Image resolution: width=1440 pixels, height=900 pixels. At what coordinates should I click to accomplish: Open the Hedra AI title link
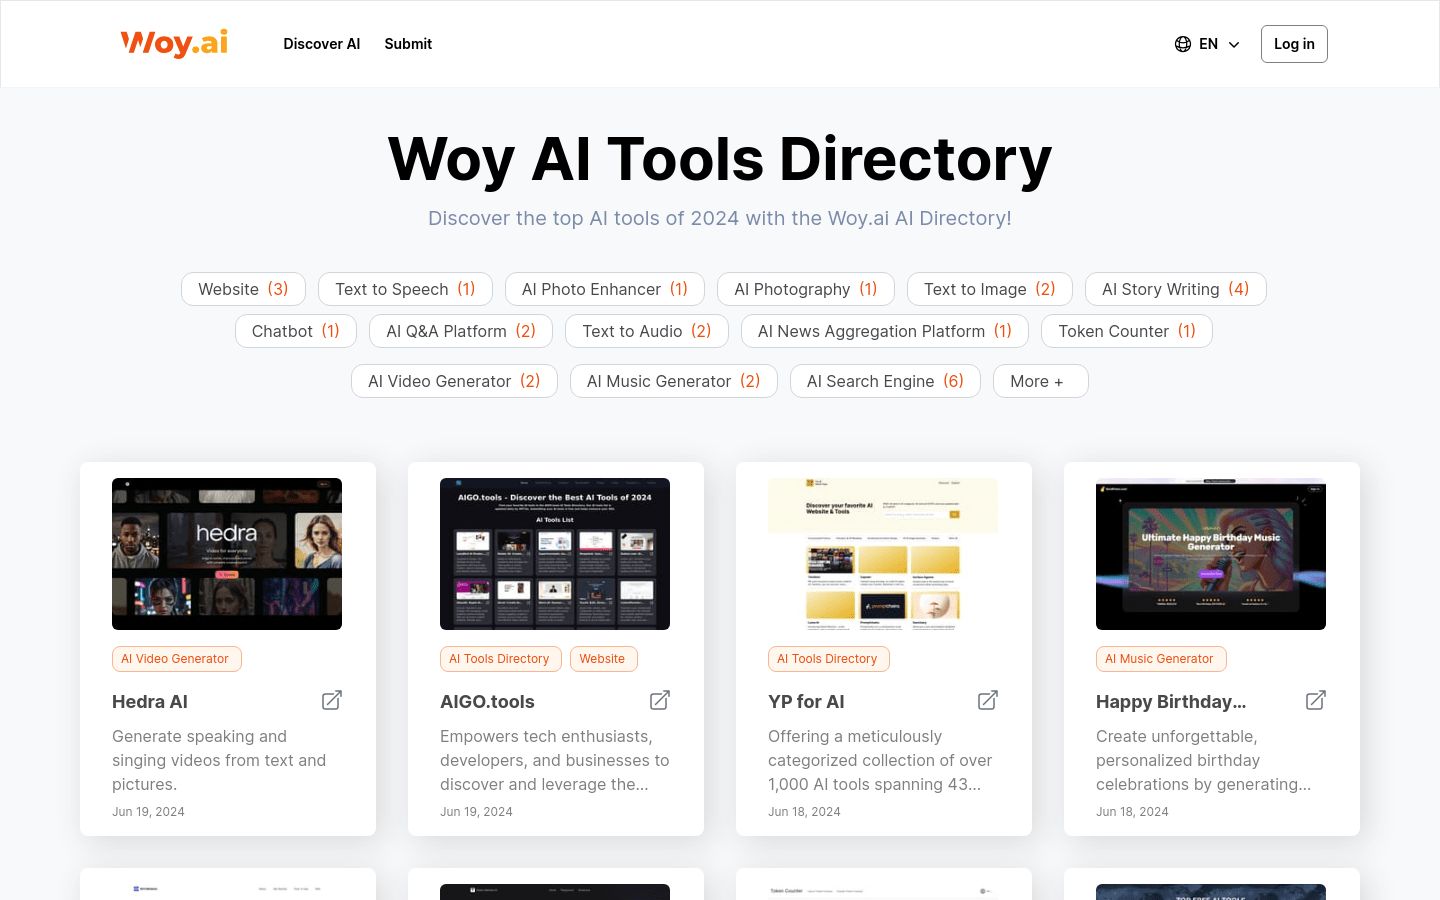(150, 702)
